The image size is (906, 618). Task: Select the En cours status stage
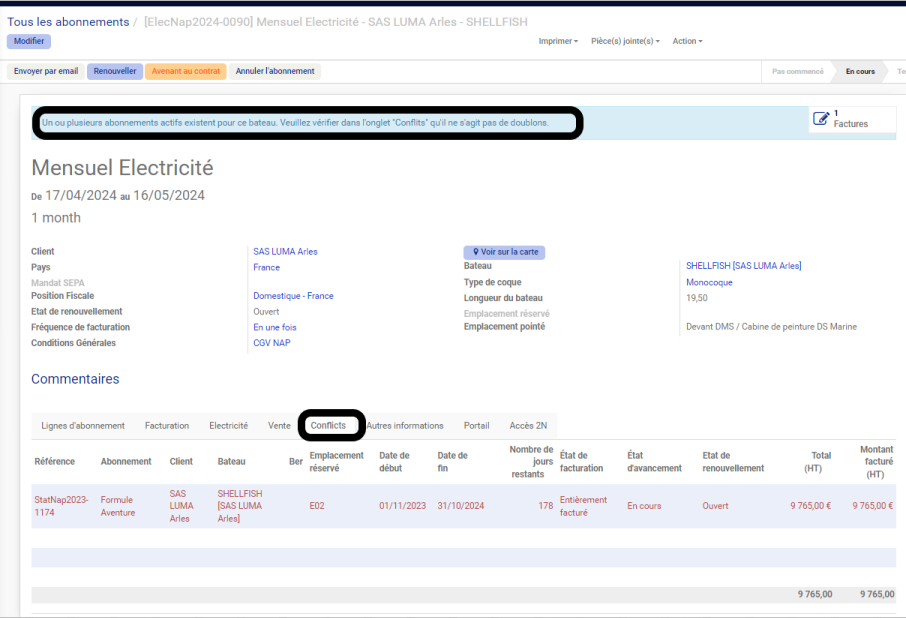tap(860, 72)
